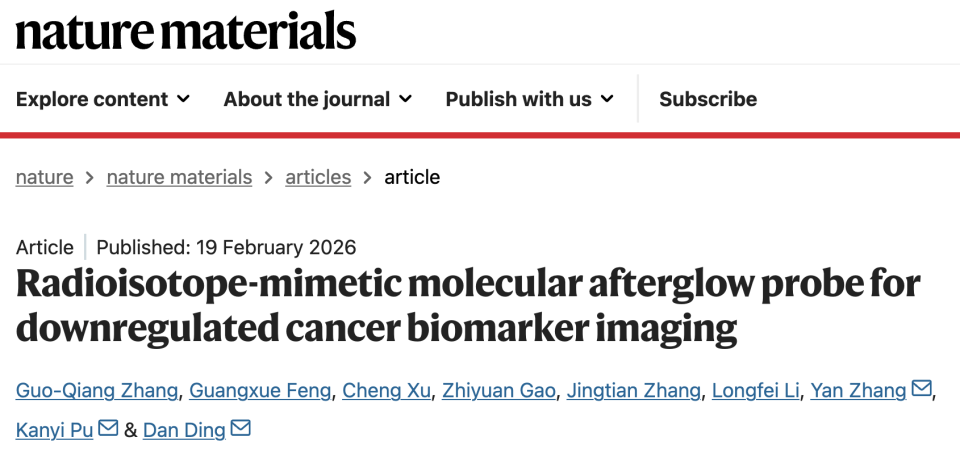This screenshot has width=960, height=454.
Task: Click author name Jingtian Zhang
Action: click(x=634, y=390)
